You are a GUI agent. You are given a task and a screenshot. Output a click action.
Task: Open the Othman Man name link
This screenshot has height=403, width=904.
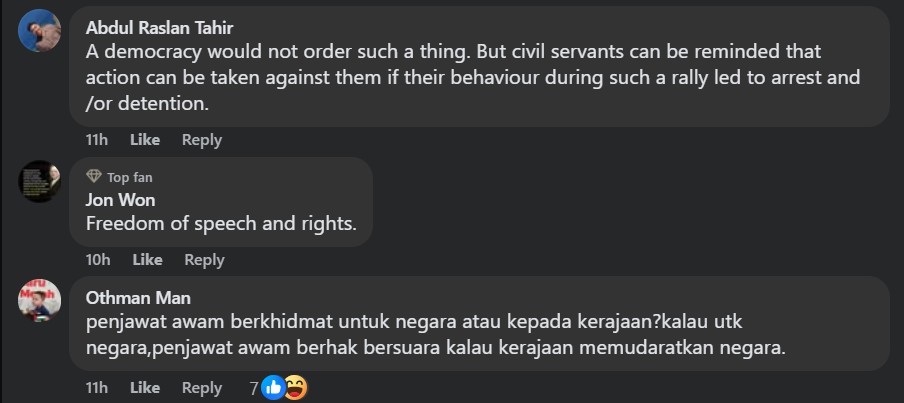click(x=138, y=297)
